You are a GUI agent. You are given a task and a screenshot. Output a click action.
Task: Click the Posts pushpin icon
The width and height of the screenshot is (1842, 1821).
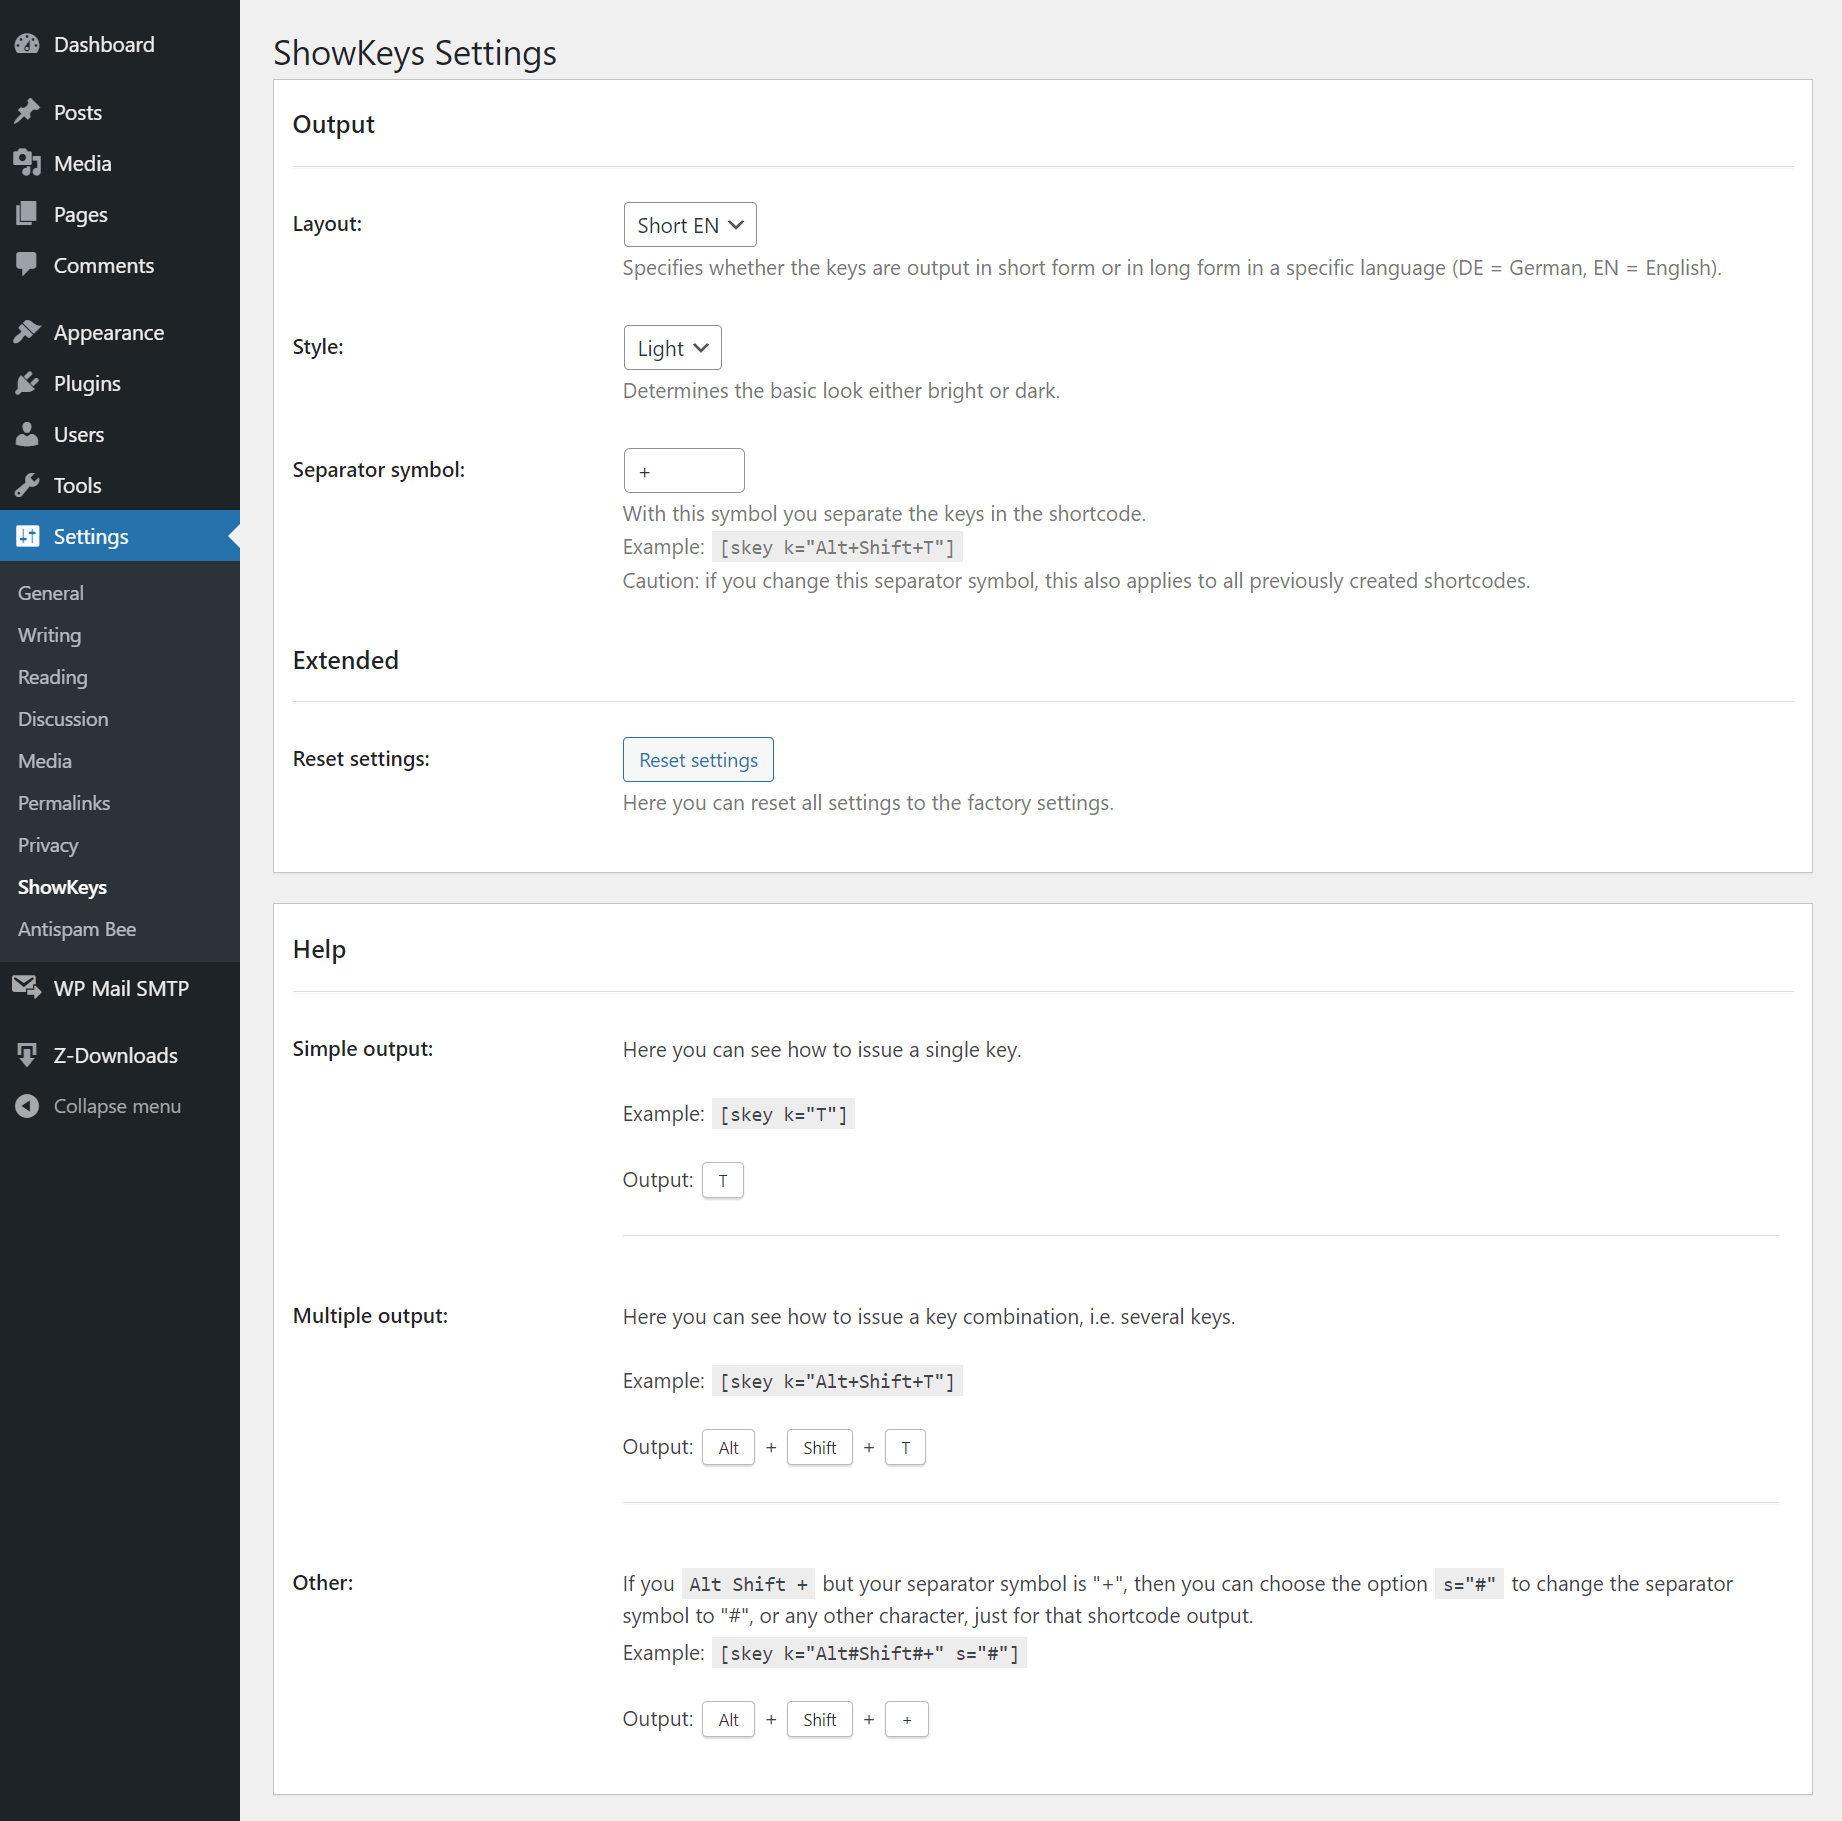27,112
